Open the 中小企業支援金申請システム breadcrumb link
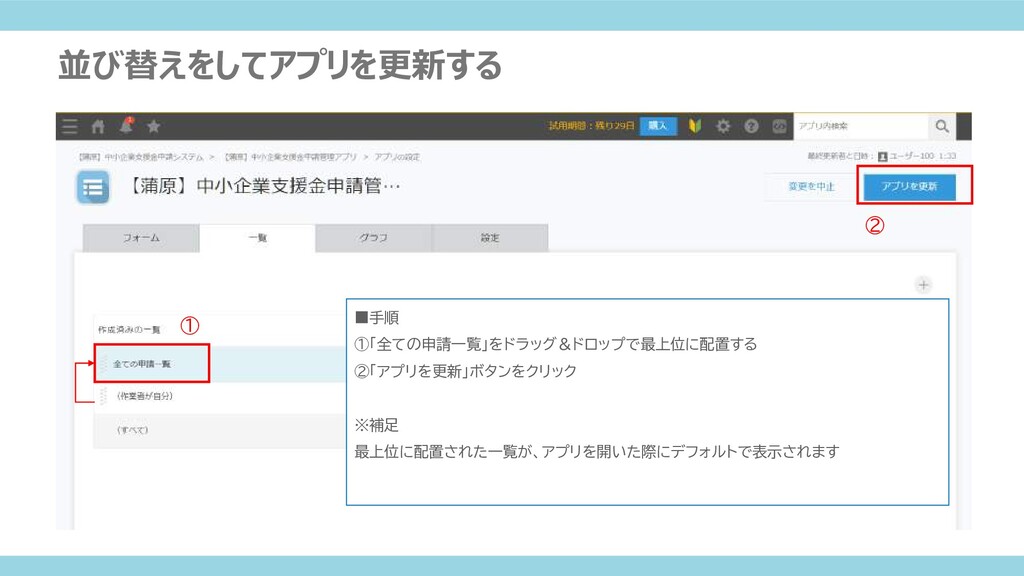Image resolution: width=1024 pixels, height=576 pixels. pos(140,157)
